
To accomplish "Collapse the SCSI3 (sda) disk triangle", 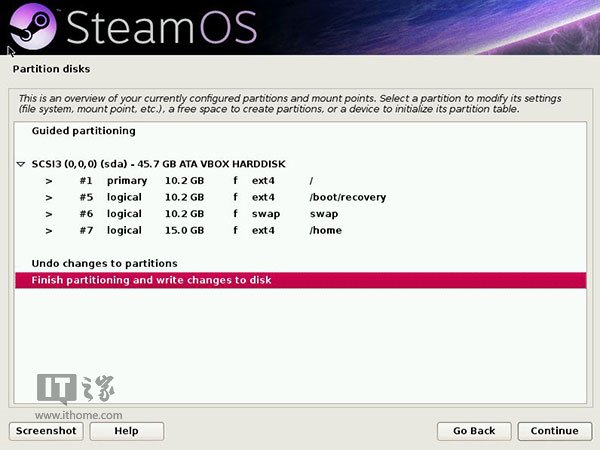I will 21,164.
